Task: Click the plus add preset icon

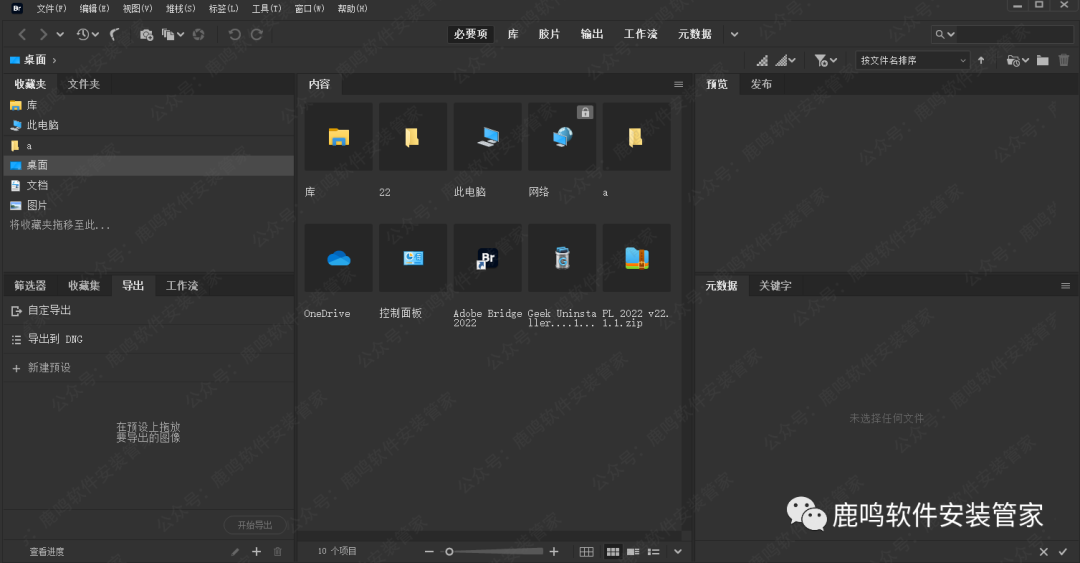Action: [x=256, y=552]
